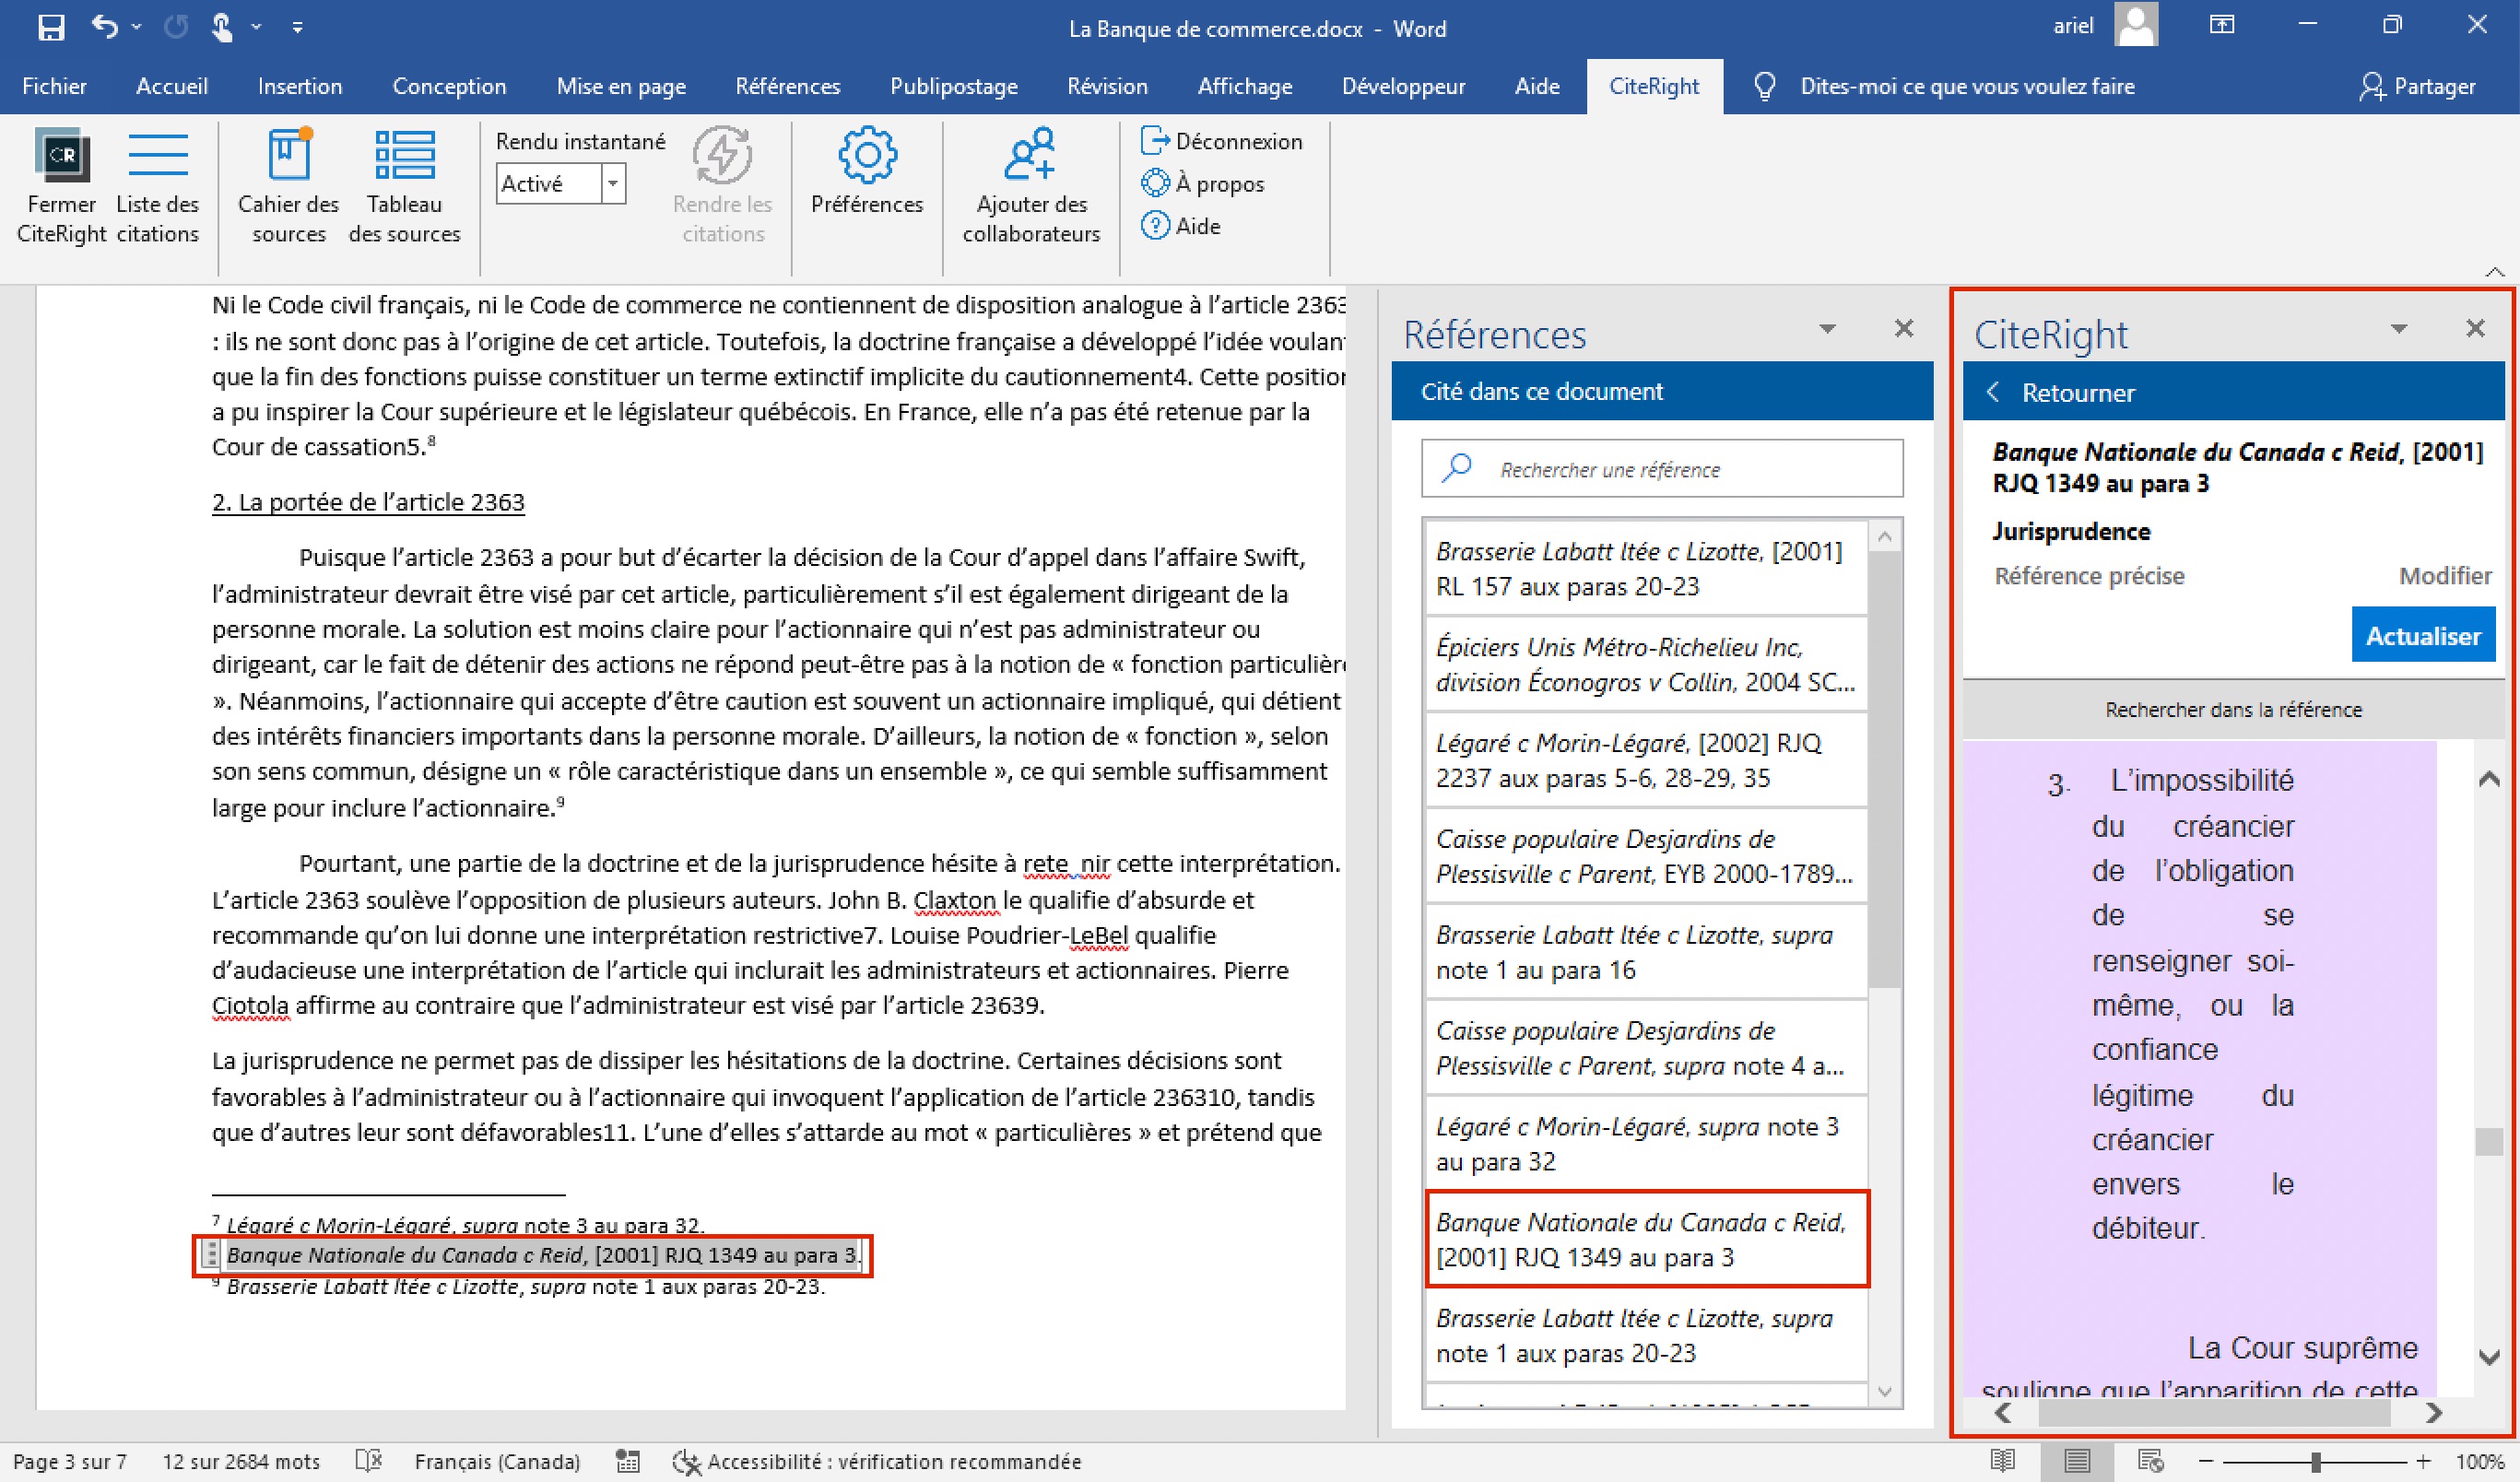This screenshot has width=2520, height=1482.
Task: Close the CiteRight pane
Action: tap(2475, 328)
